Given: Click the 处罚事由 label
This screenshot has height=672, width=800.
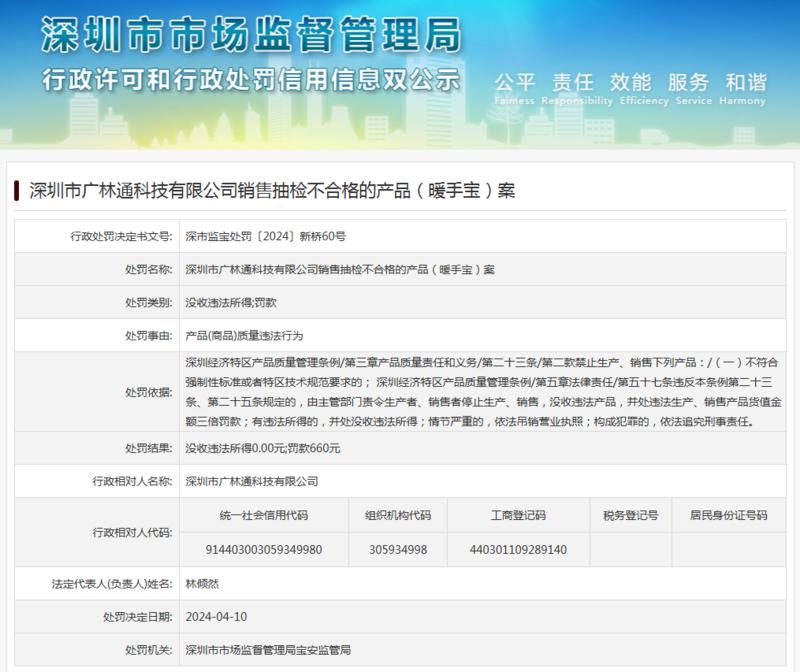Looking at the screenshot, I should 148,336.
